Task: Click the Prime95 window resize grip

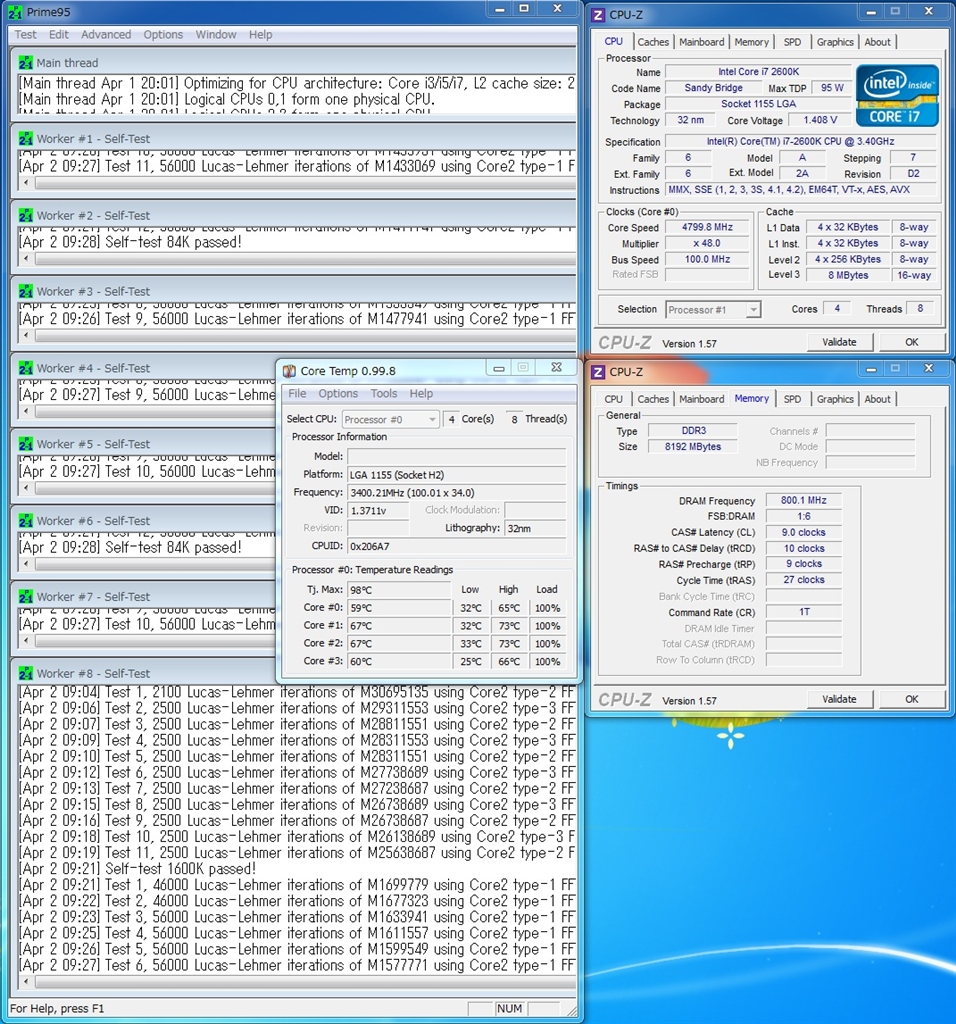Action: point(571,1010)
